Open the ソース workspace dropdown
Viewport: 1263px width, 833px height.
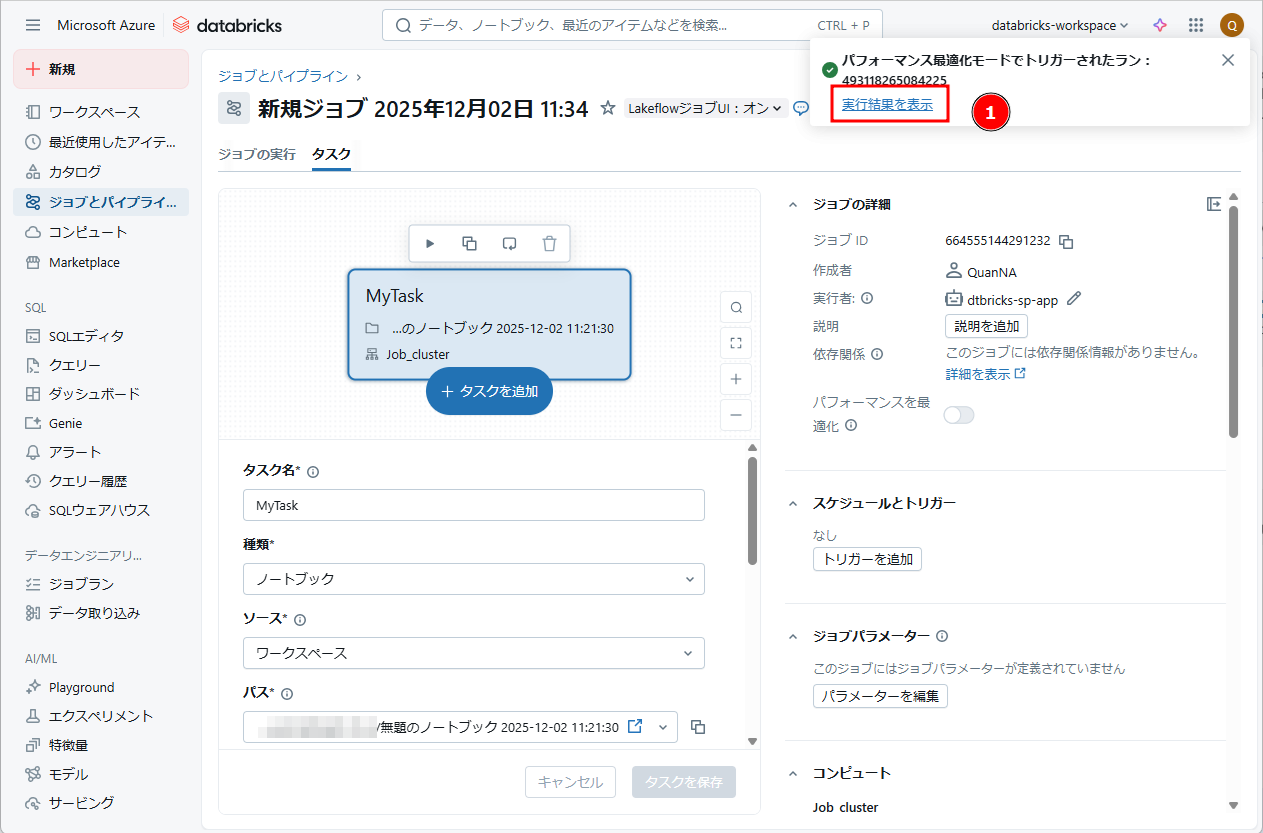pyautogui.click(x=473, y=653)
